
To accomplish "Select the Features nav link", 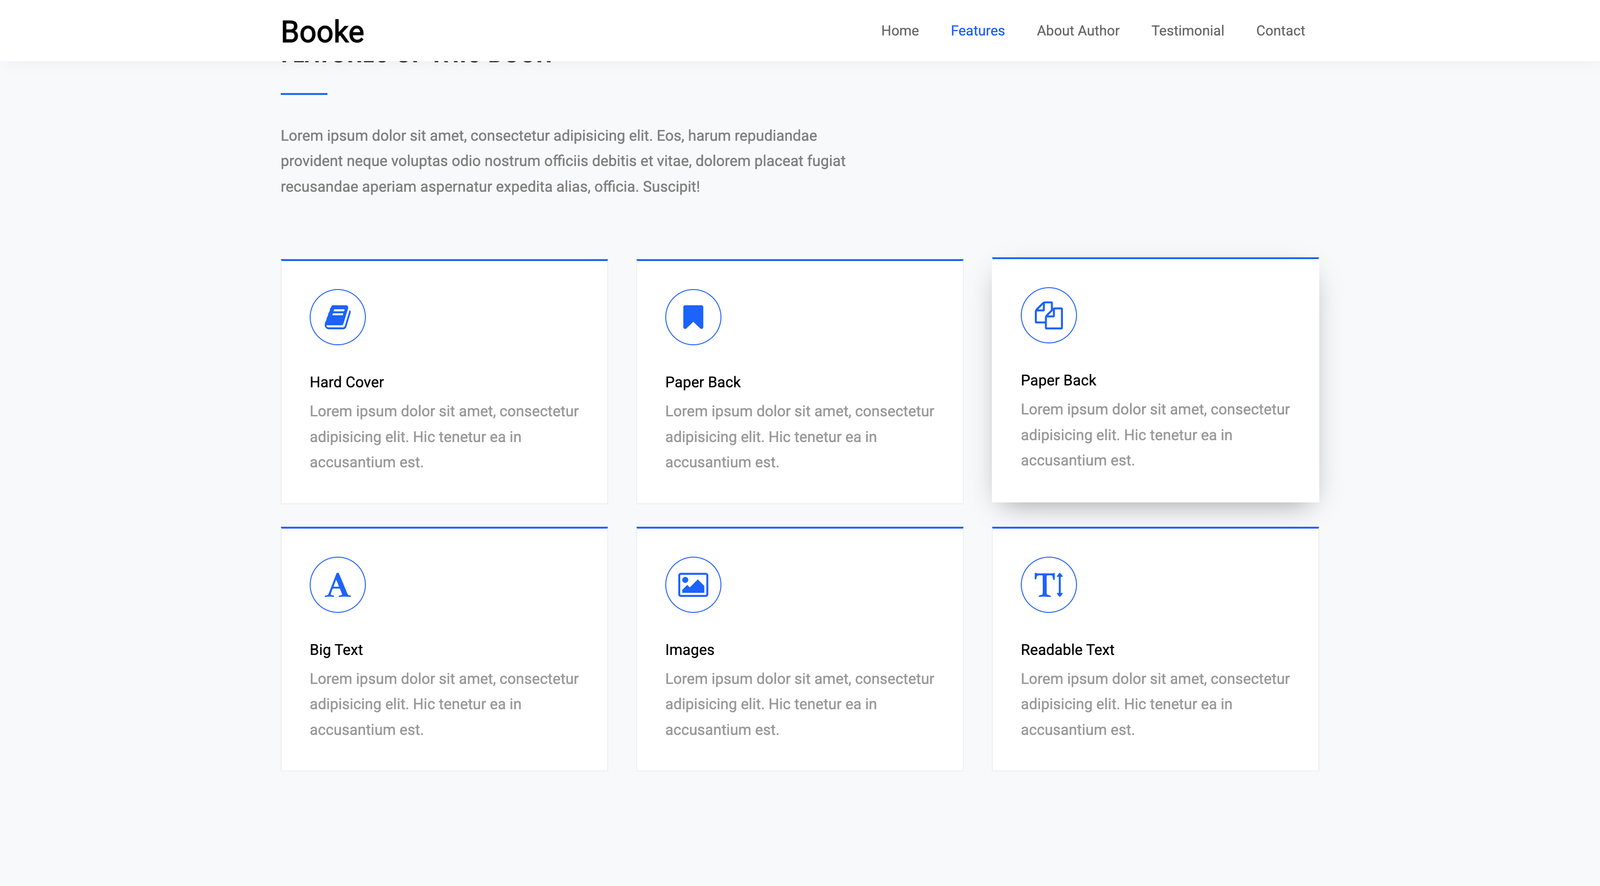I will coord(977,31).
